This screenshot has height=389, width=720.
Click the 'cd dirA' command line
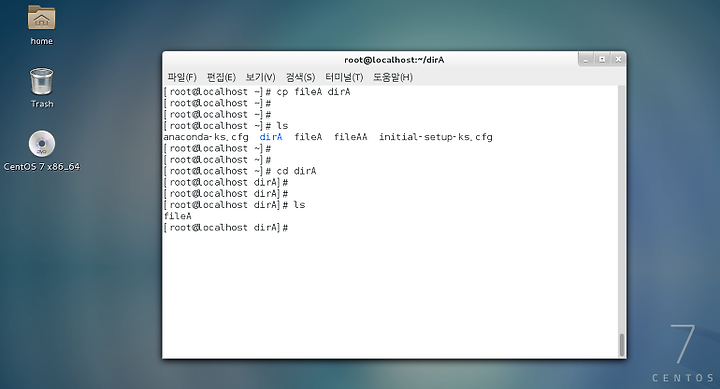[x=240, y=171]
